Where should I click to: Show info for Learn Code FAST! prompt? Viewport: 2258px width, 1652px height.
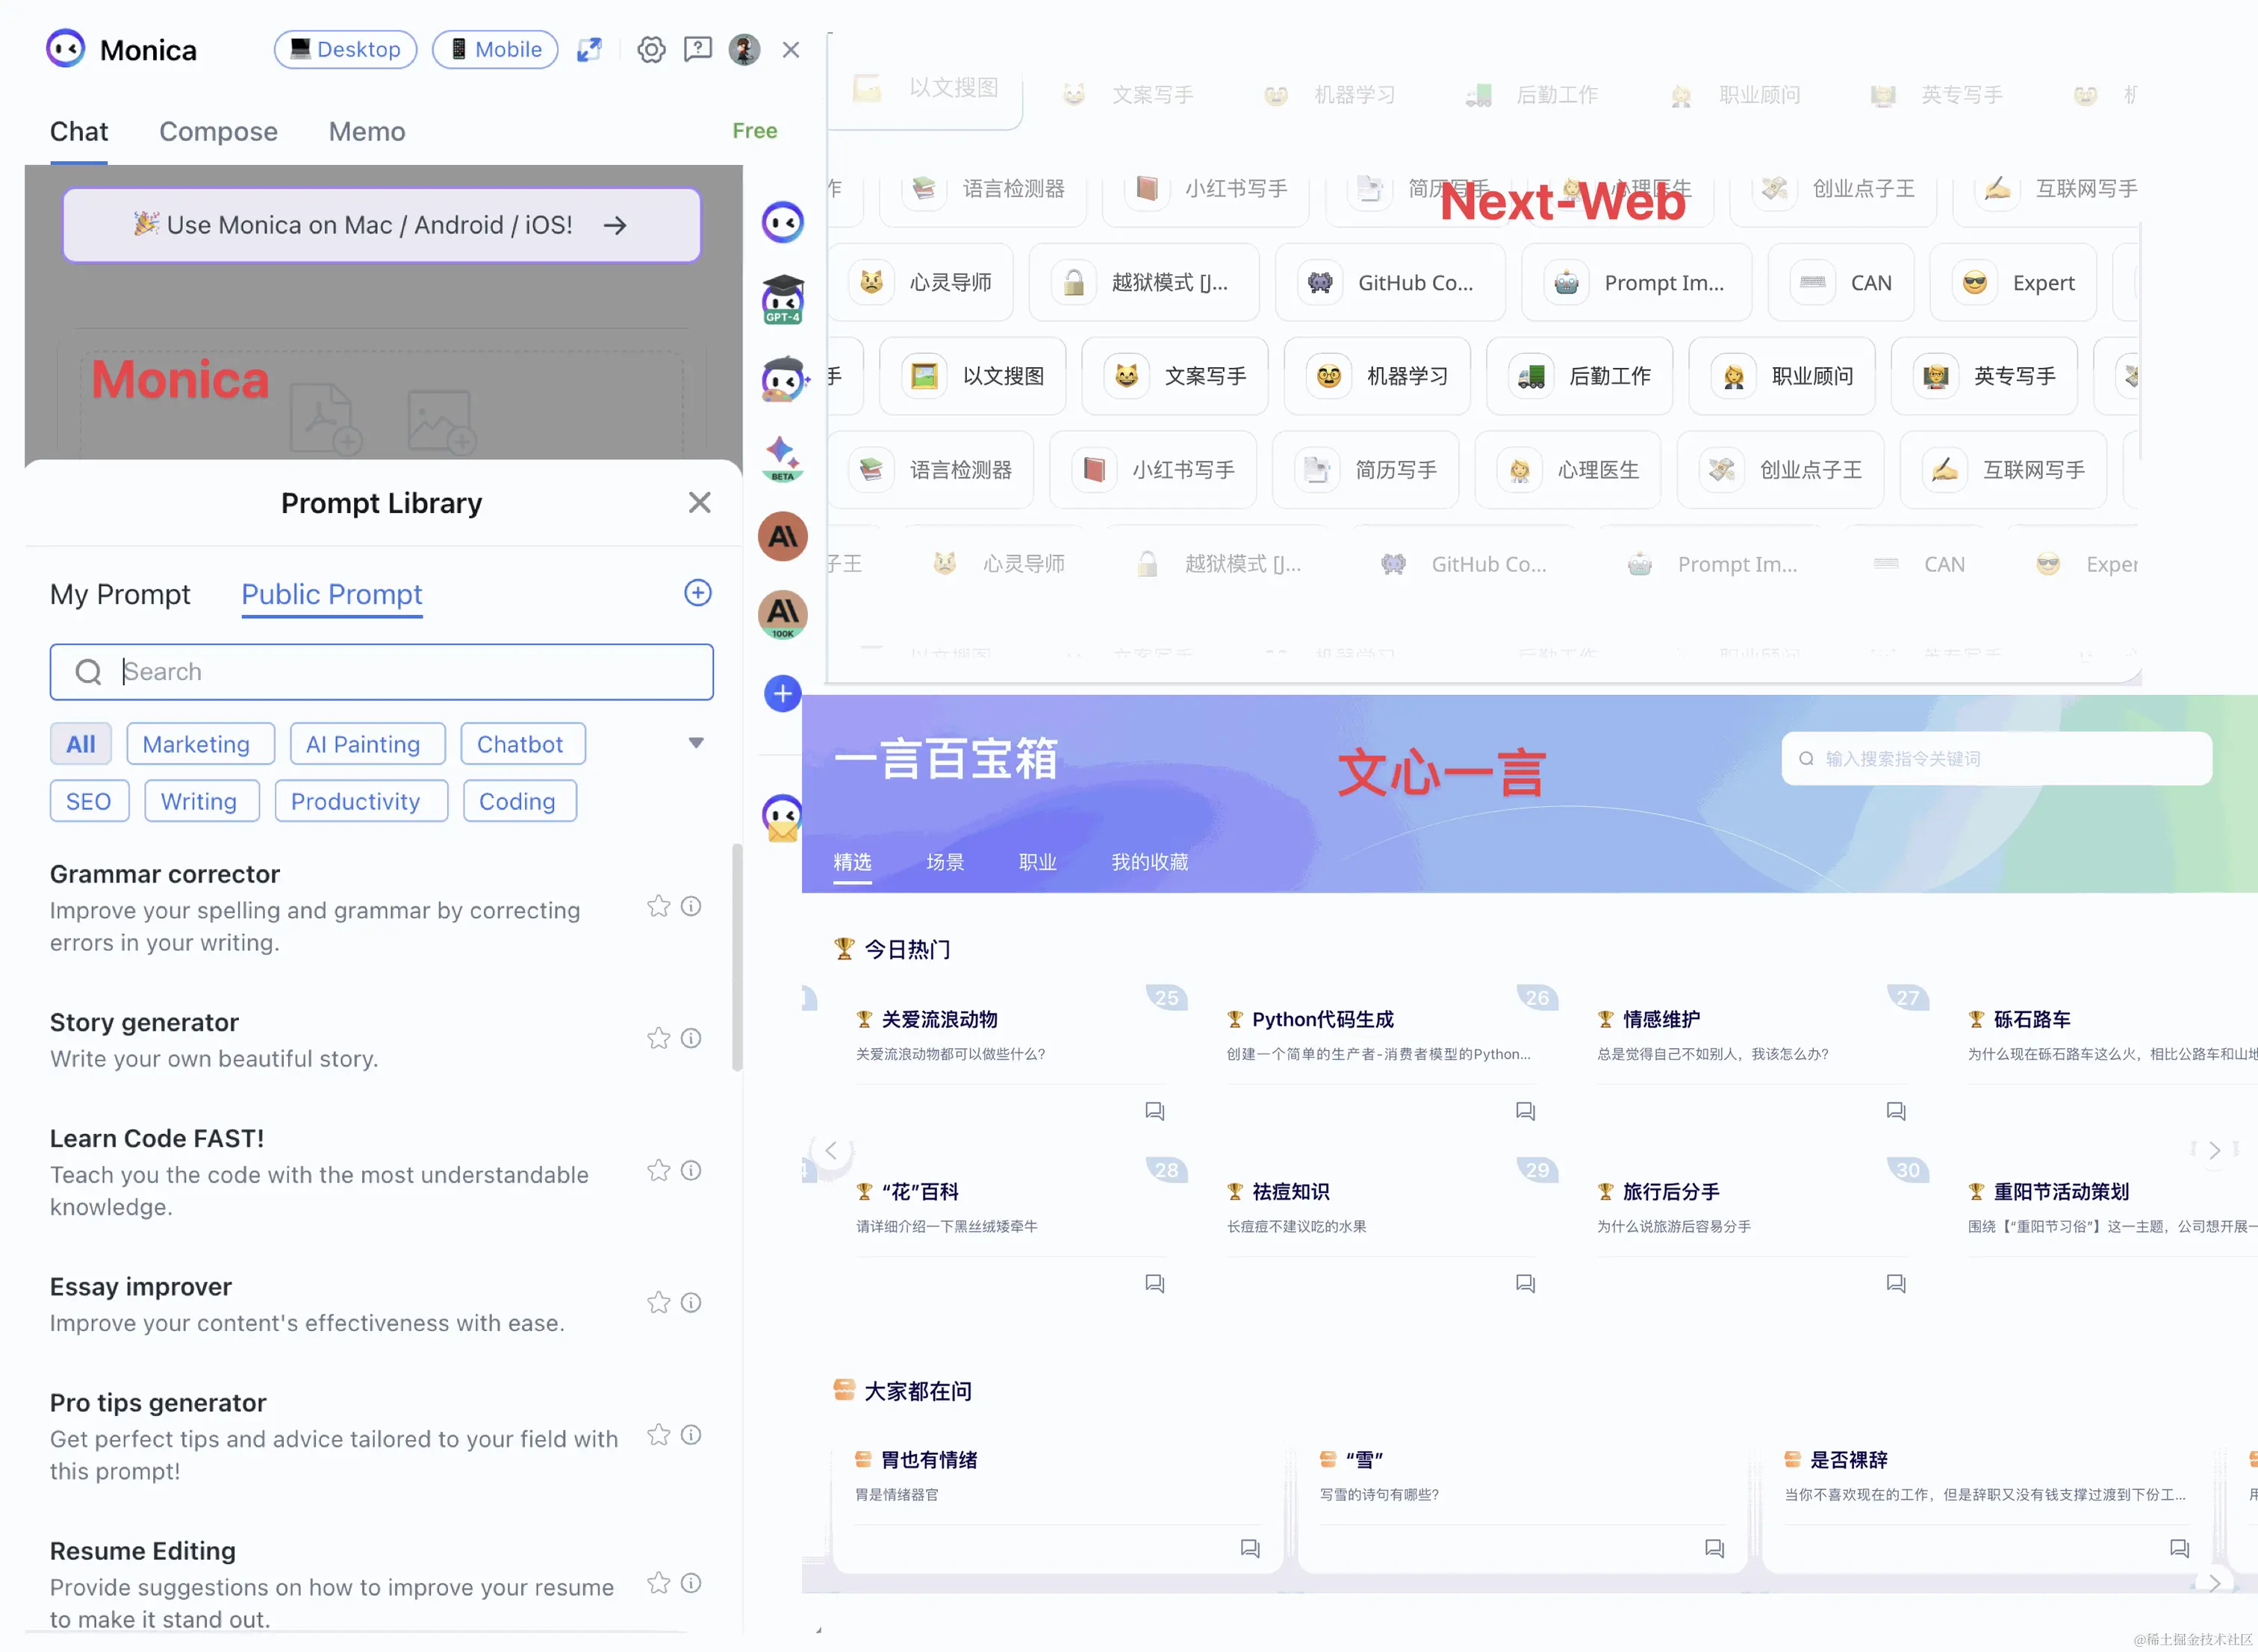click(691, 1170)
